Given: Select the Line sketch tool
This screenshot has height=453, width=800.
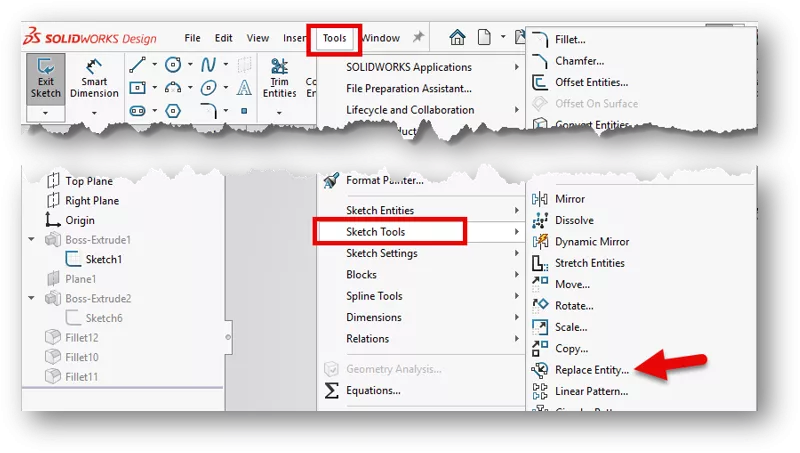Looking at the screenshot, I should tap(137, 65).
